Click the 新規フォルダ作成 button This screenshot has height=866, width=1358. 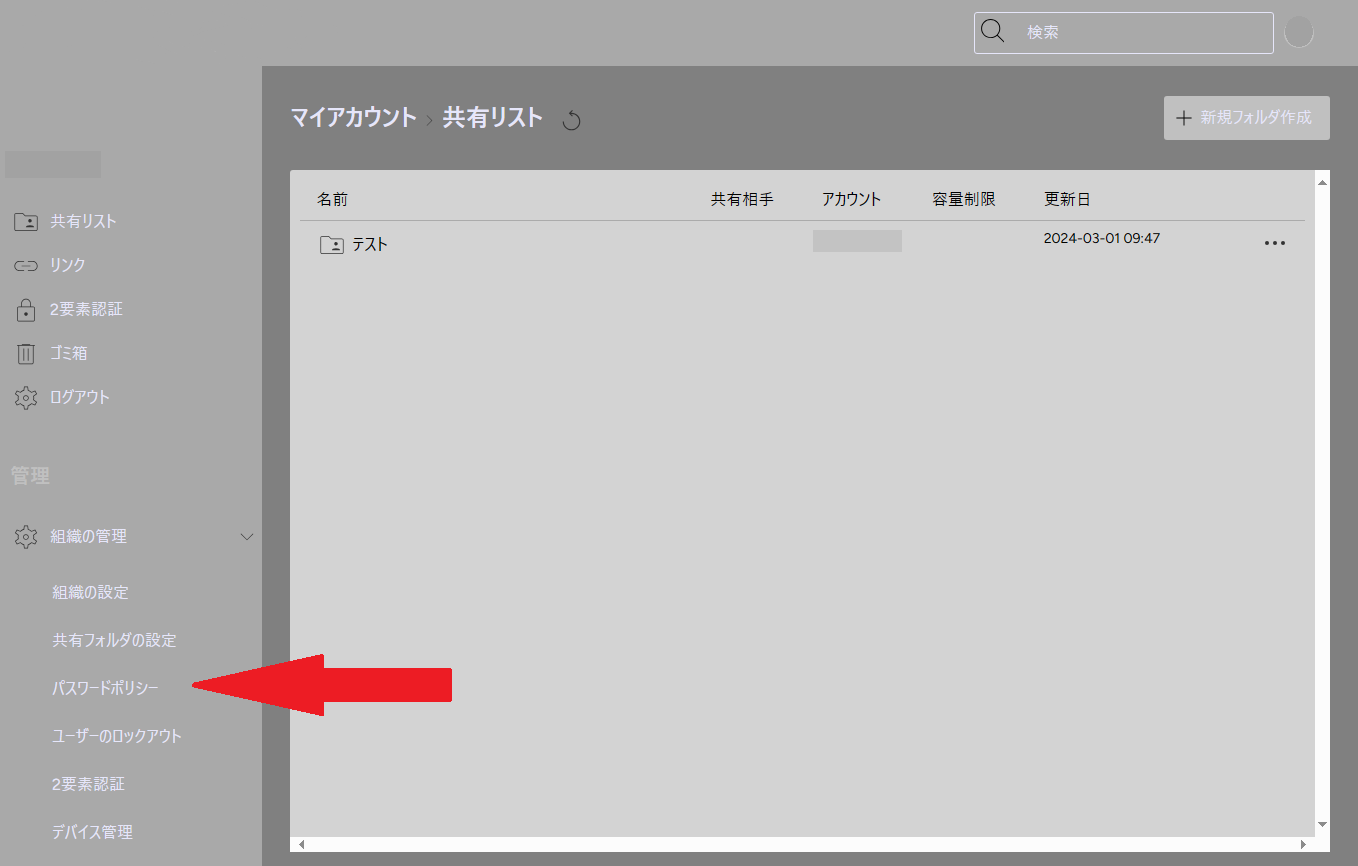1247,118
